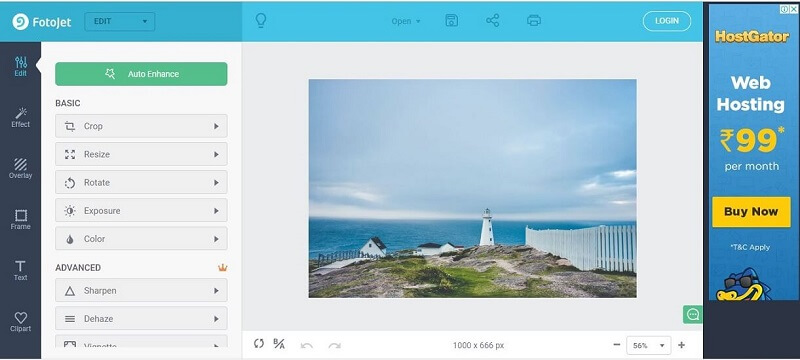Click the Crop tool icon

point(70,126)
